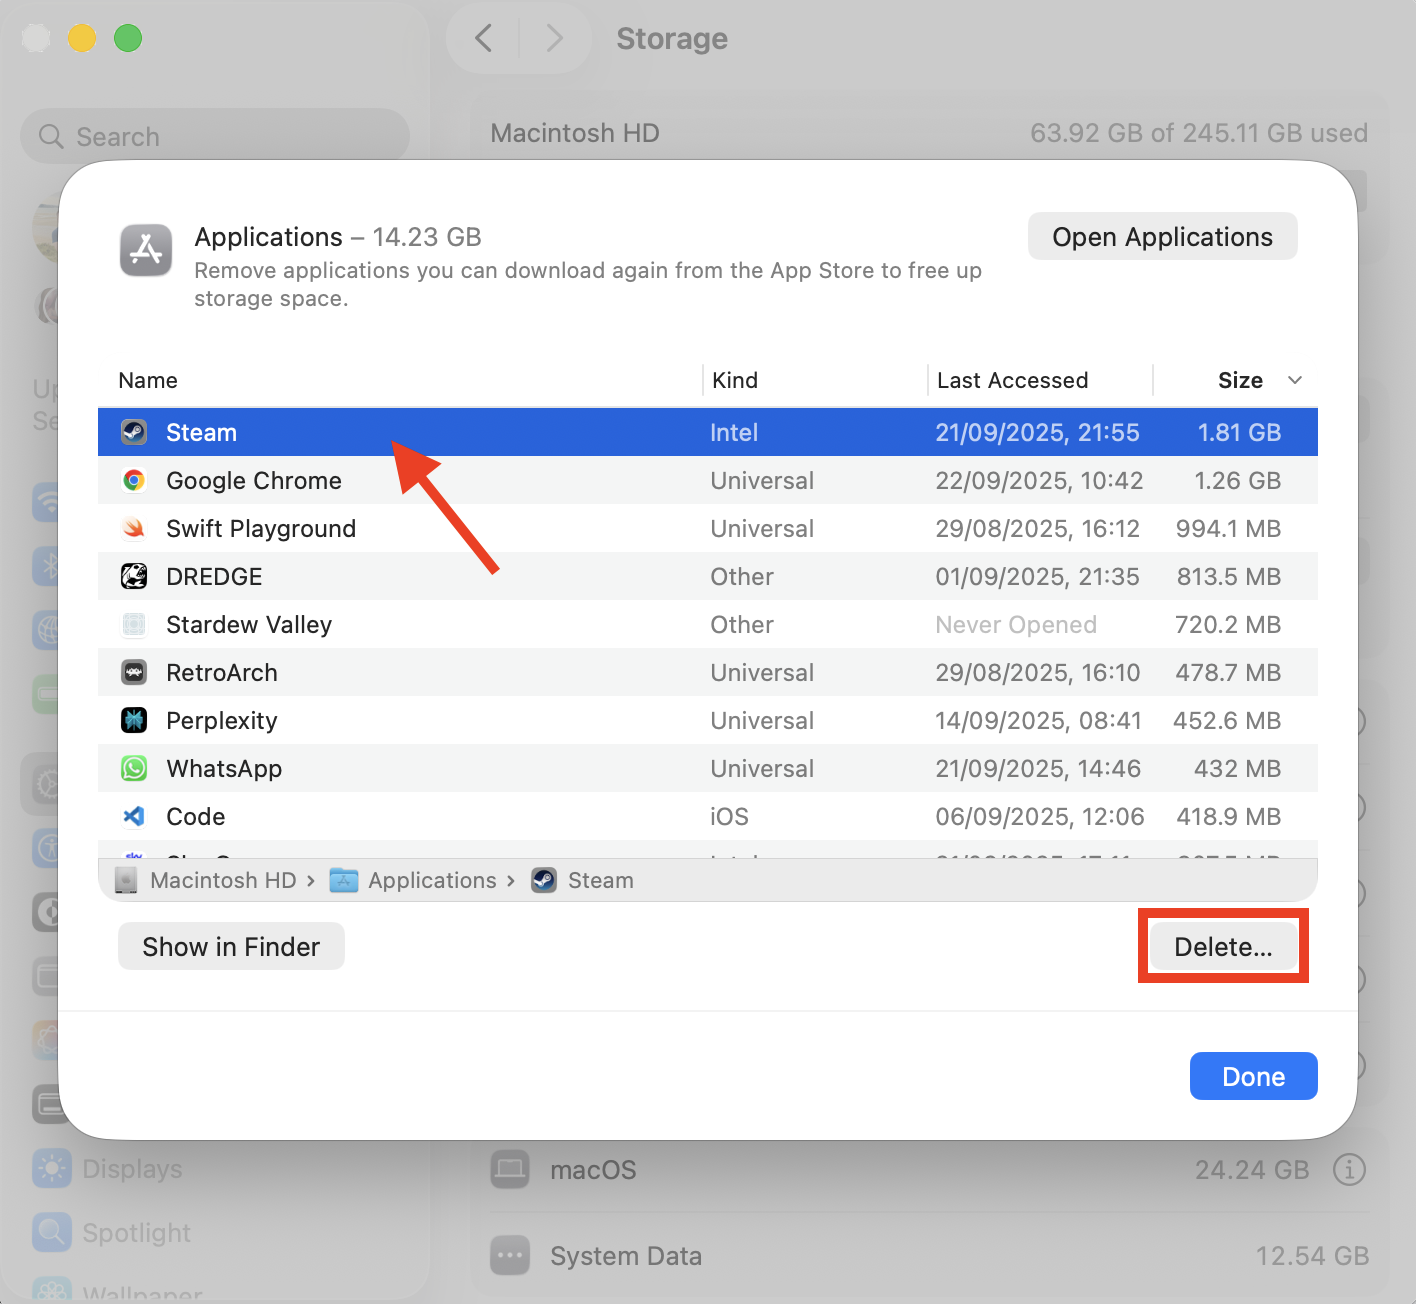Click the RetroArch app icon
Screen dimensions: 1416x1304
click(134, 672)
